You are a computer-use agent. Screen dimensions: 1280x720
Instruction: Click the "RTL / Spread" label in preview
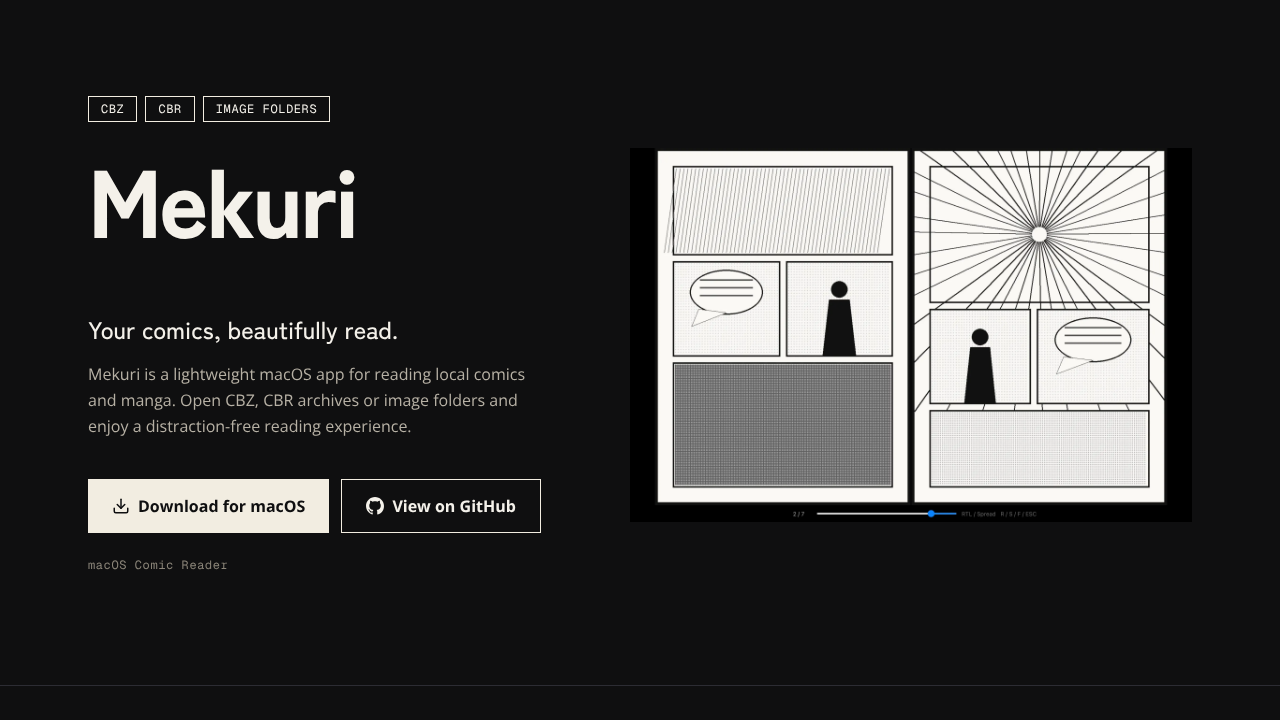978,514
